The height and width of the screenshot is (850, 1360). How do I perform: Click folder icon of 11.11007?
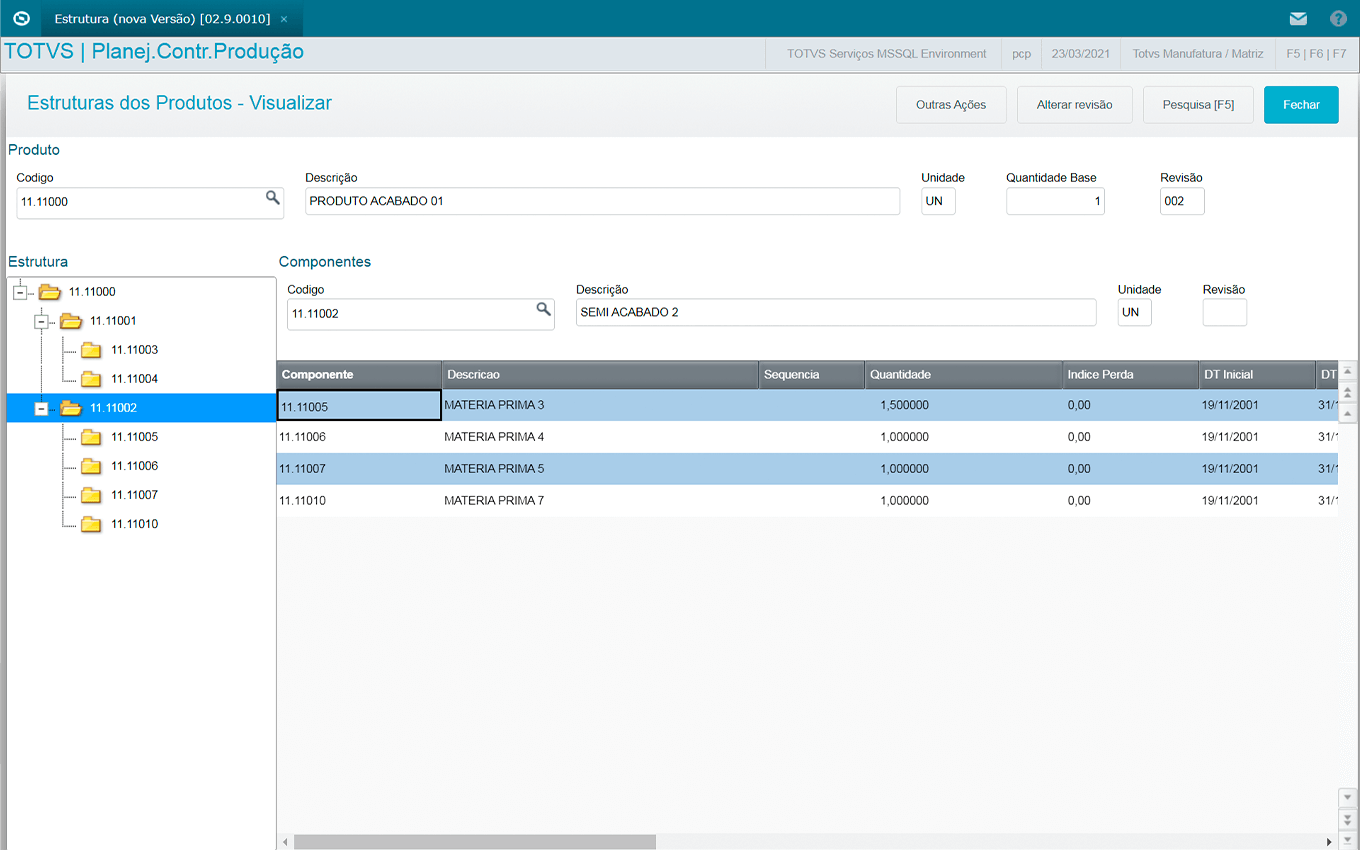point(91,495)
